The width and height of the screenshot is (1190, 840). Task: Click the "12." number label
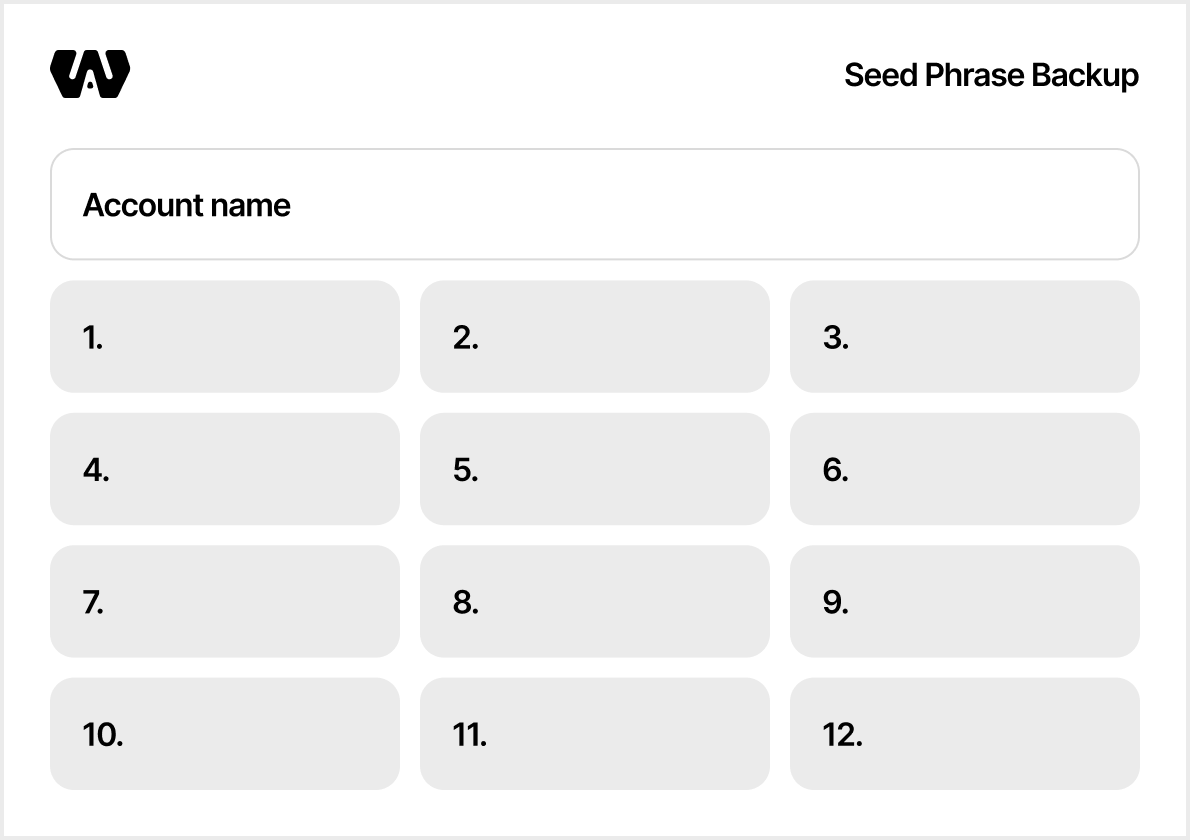(843, 735)
